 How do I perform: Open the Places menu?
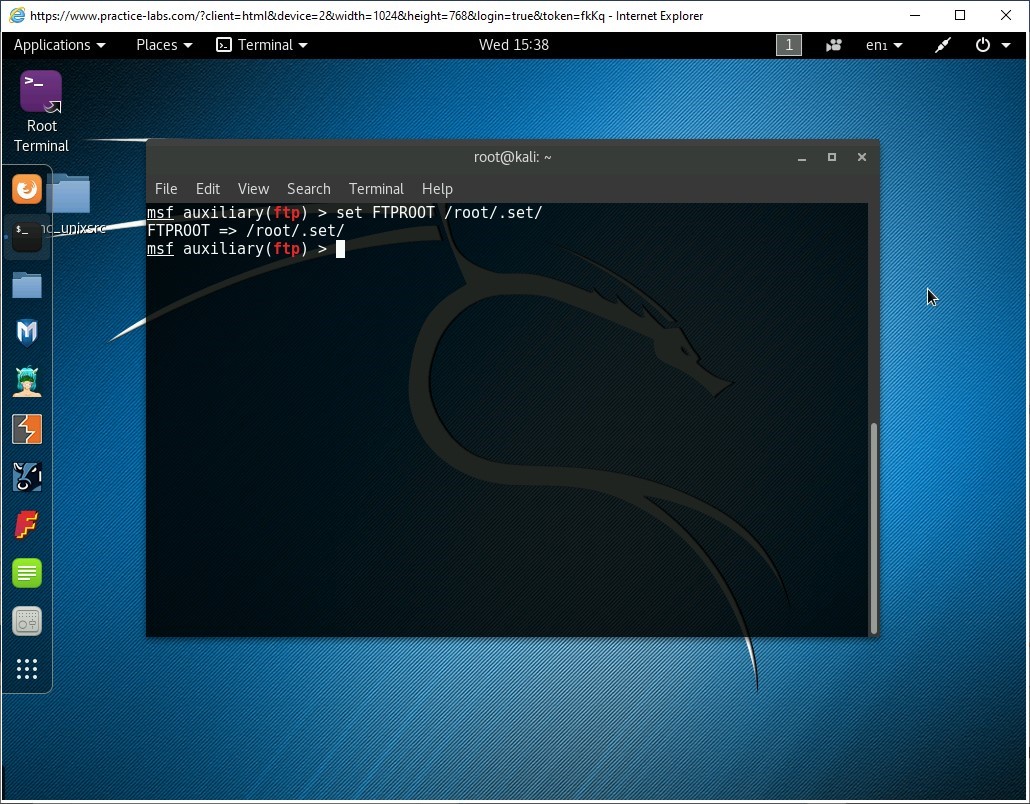164,45
